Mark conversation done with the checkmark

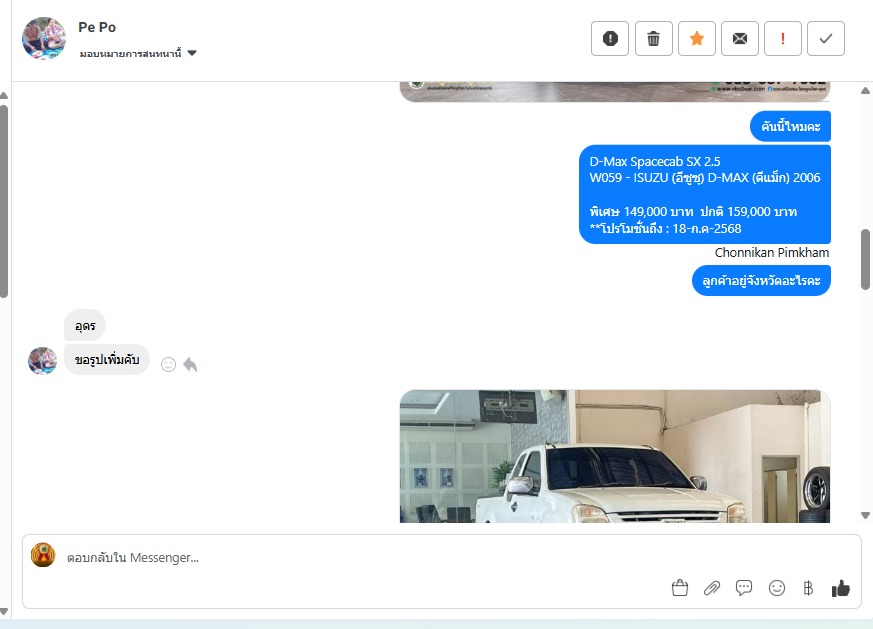(x=826, y=38)
